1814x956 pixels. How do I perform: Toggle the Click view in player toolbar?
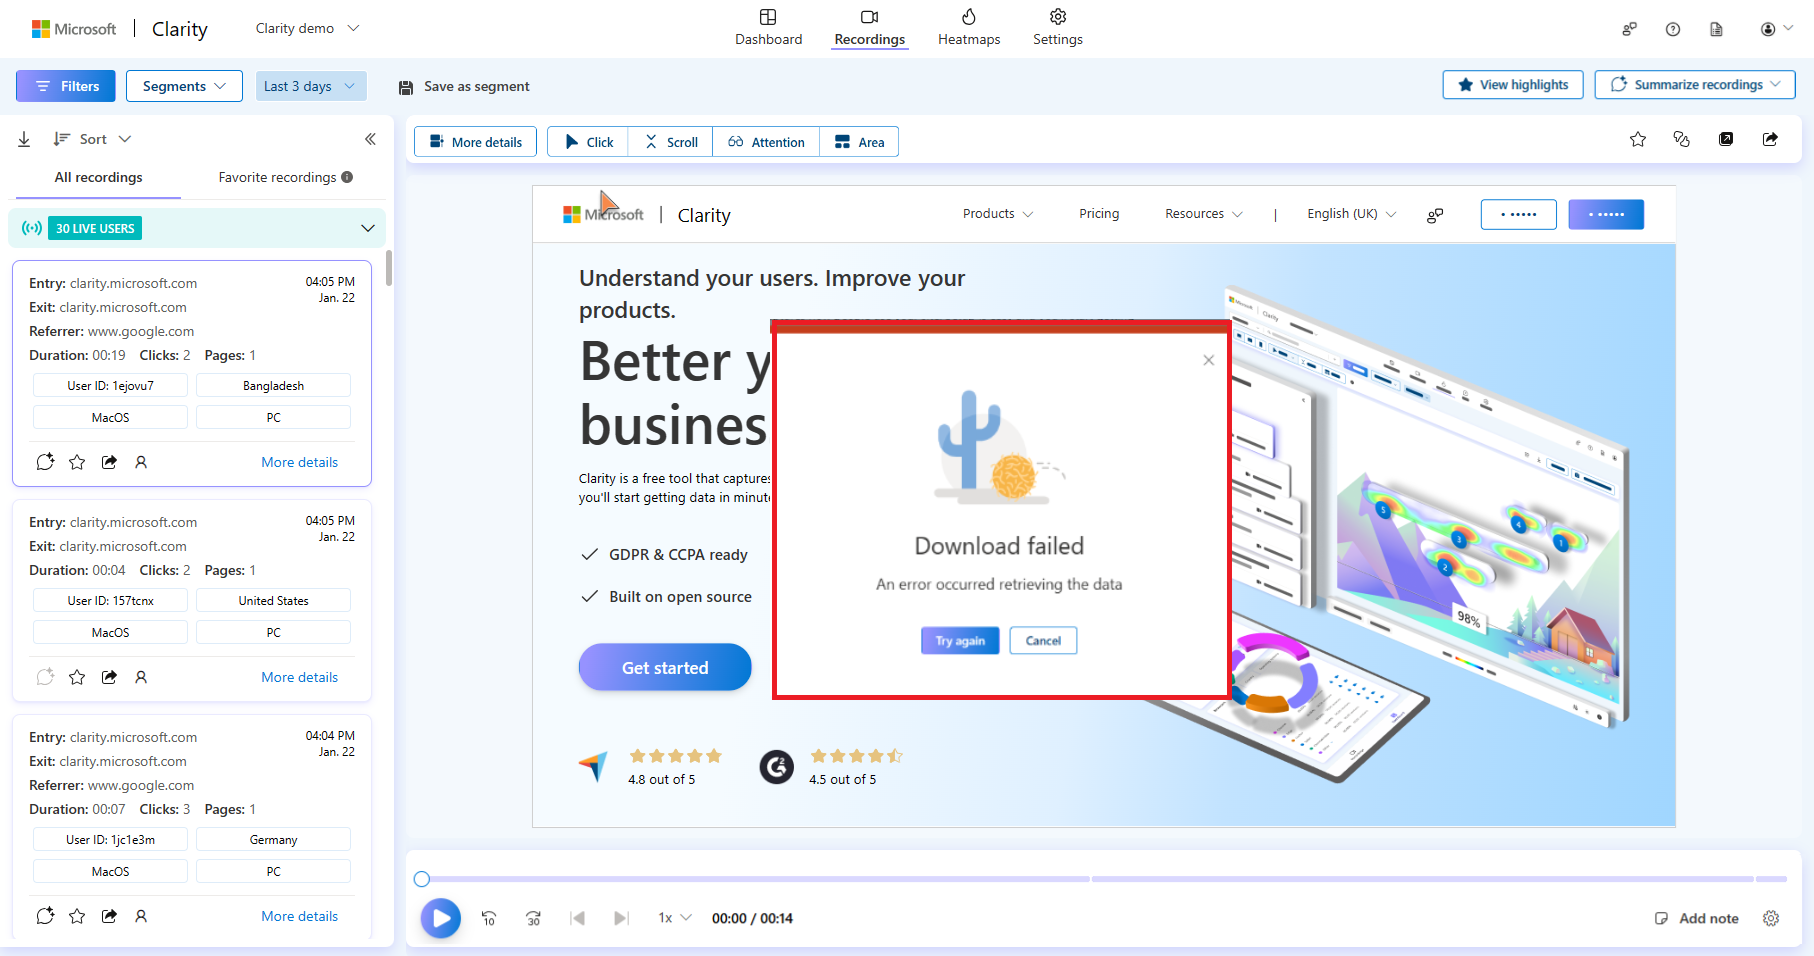click(x=588, y=142)
